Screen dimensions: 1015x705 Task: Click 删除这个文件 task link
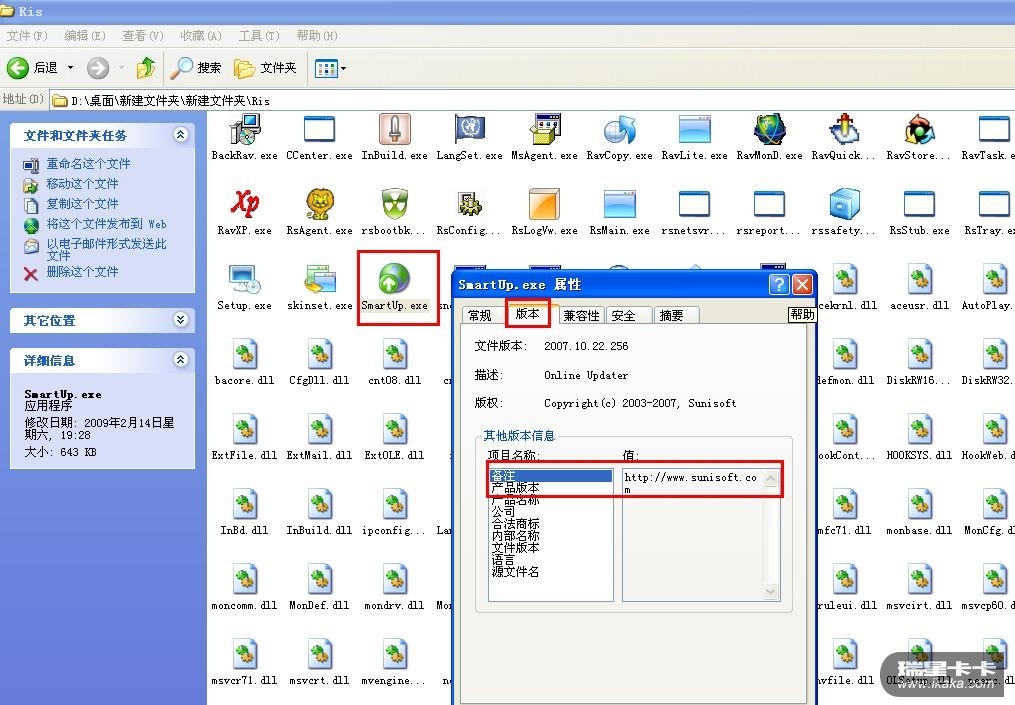[82, 272]
